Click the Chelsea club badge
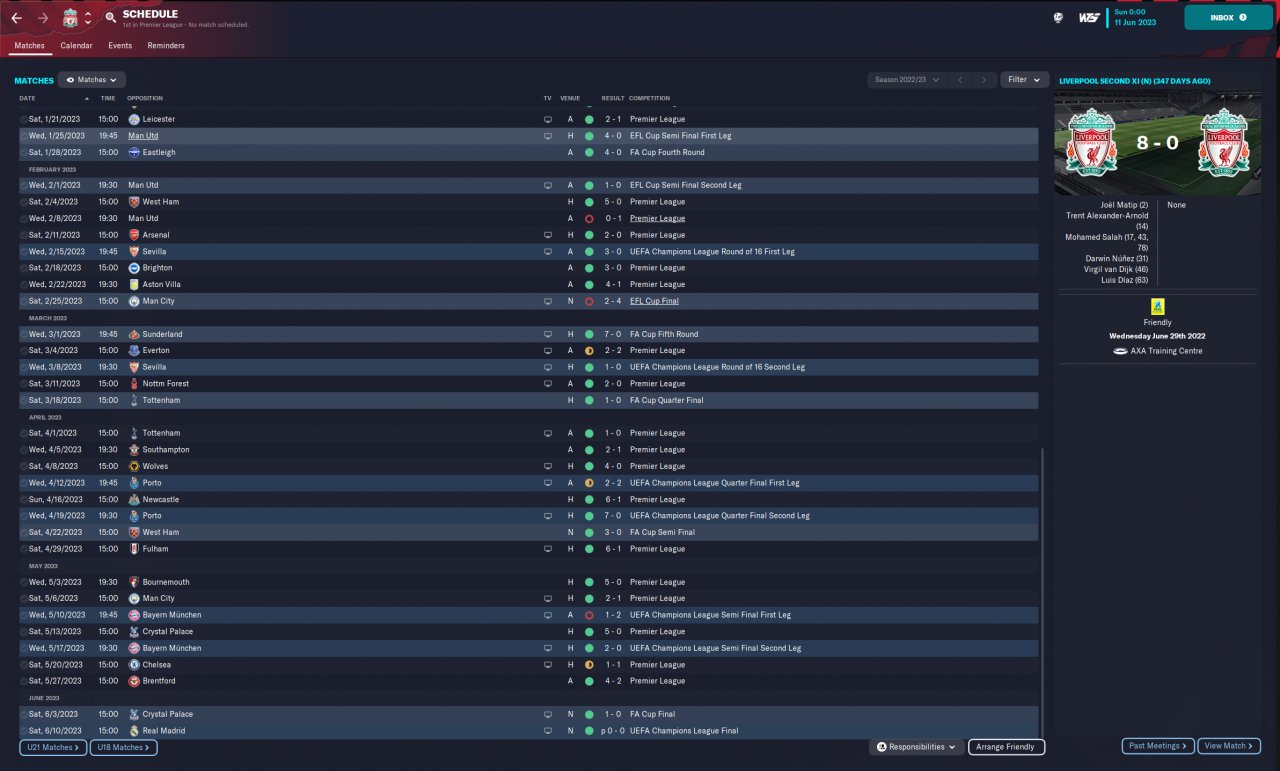 (134, 664)
